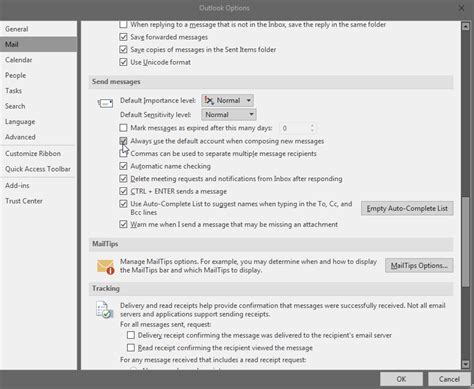Open the Language options category

coord(38,122)
